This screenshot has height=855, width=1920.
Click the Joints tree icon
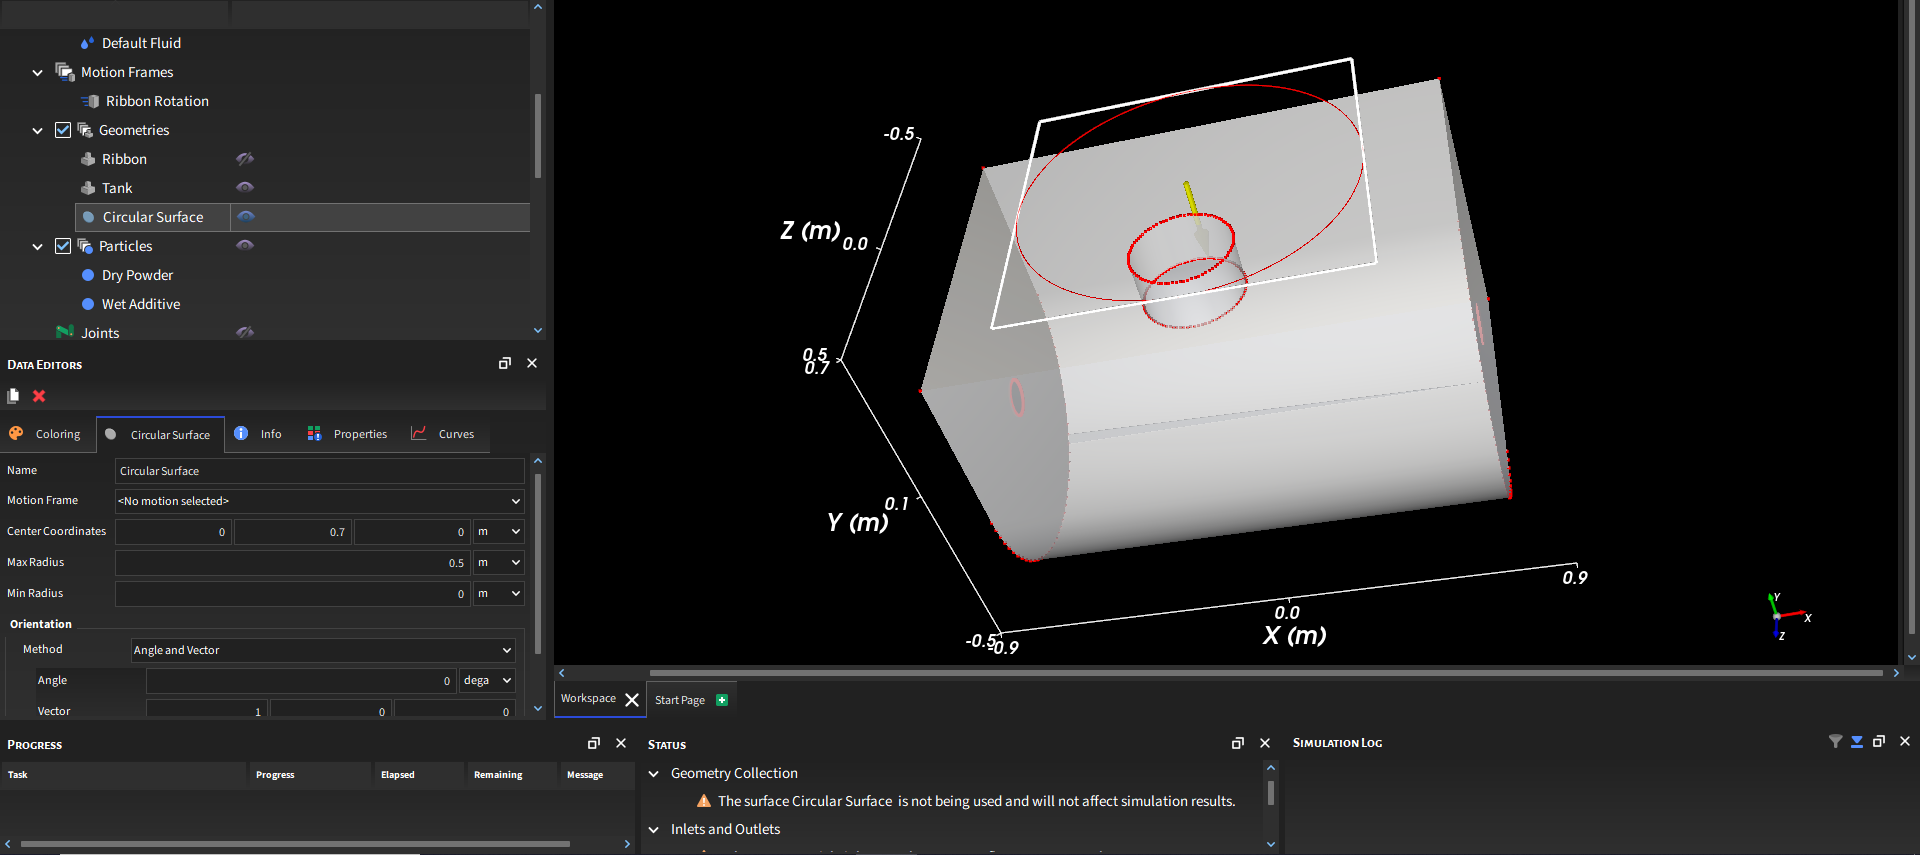coord(65,332)
